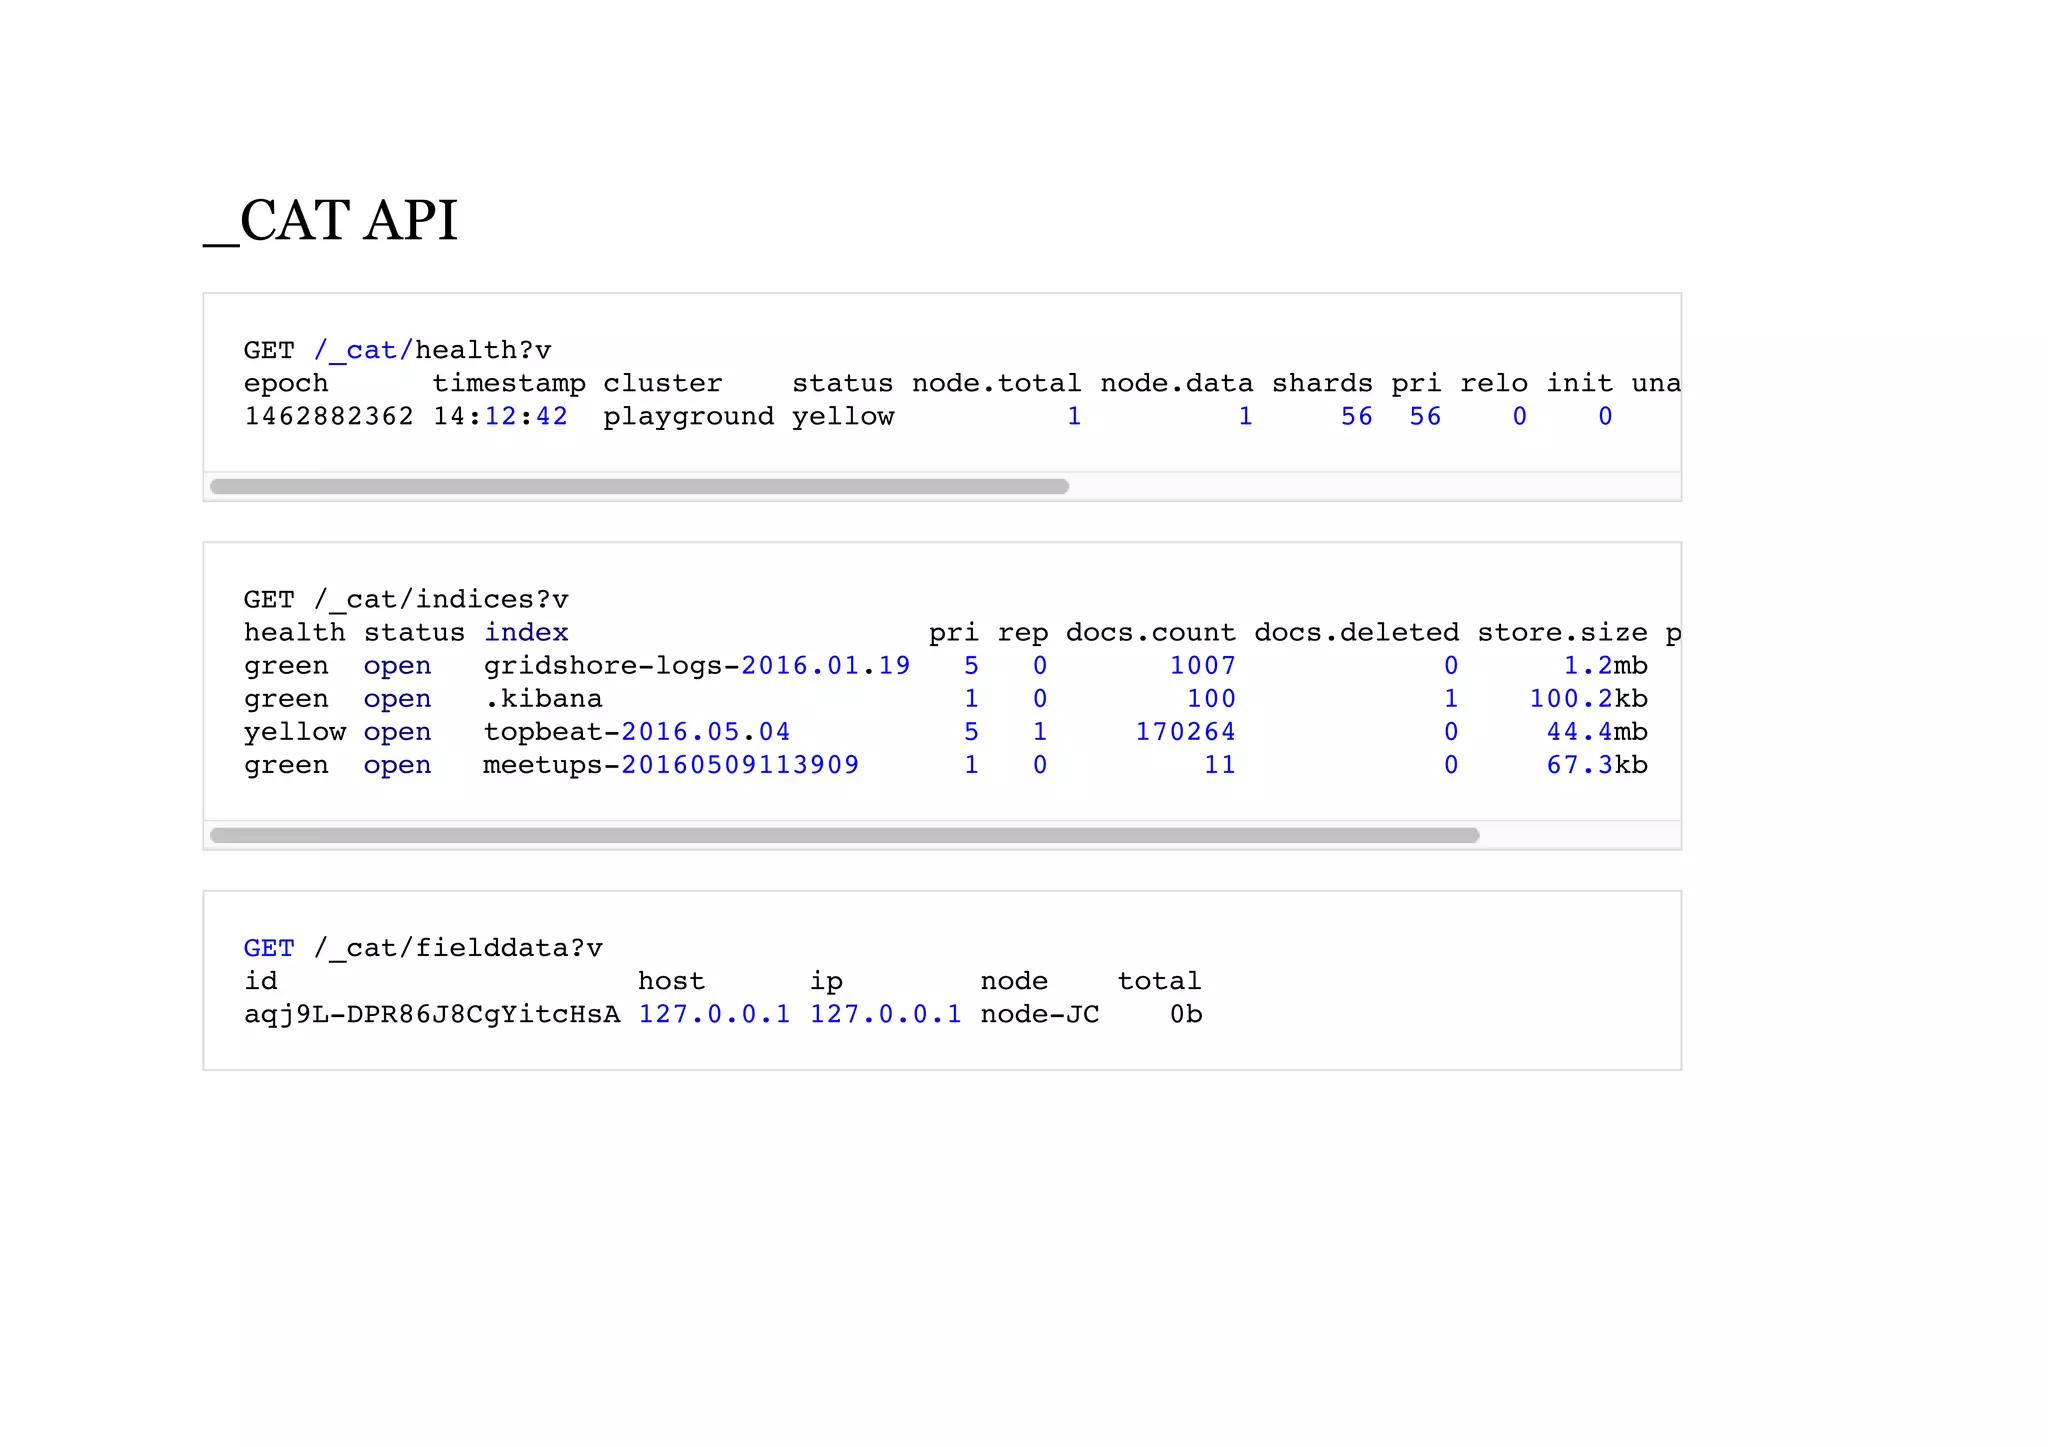
Task: Click the docs.count header
Action: tap(1151, 632)
